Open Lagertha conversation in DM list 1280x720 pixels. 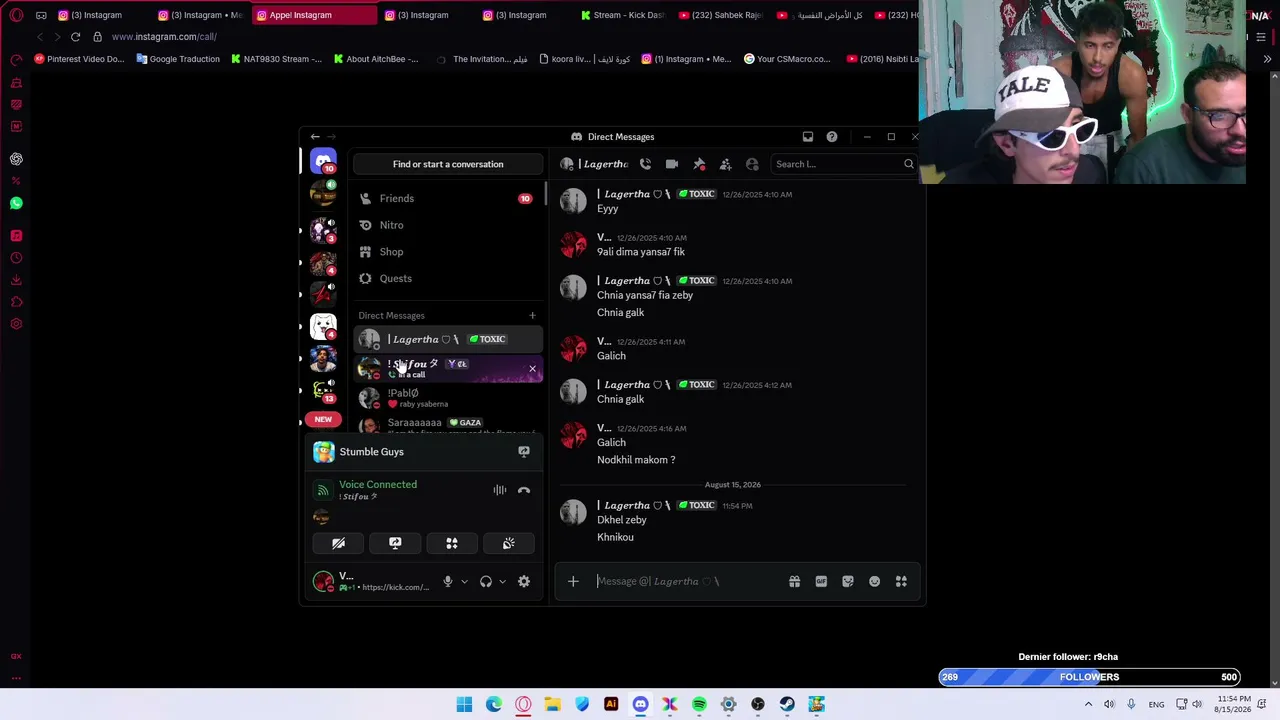(x=448, y=339)
